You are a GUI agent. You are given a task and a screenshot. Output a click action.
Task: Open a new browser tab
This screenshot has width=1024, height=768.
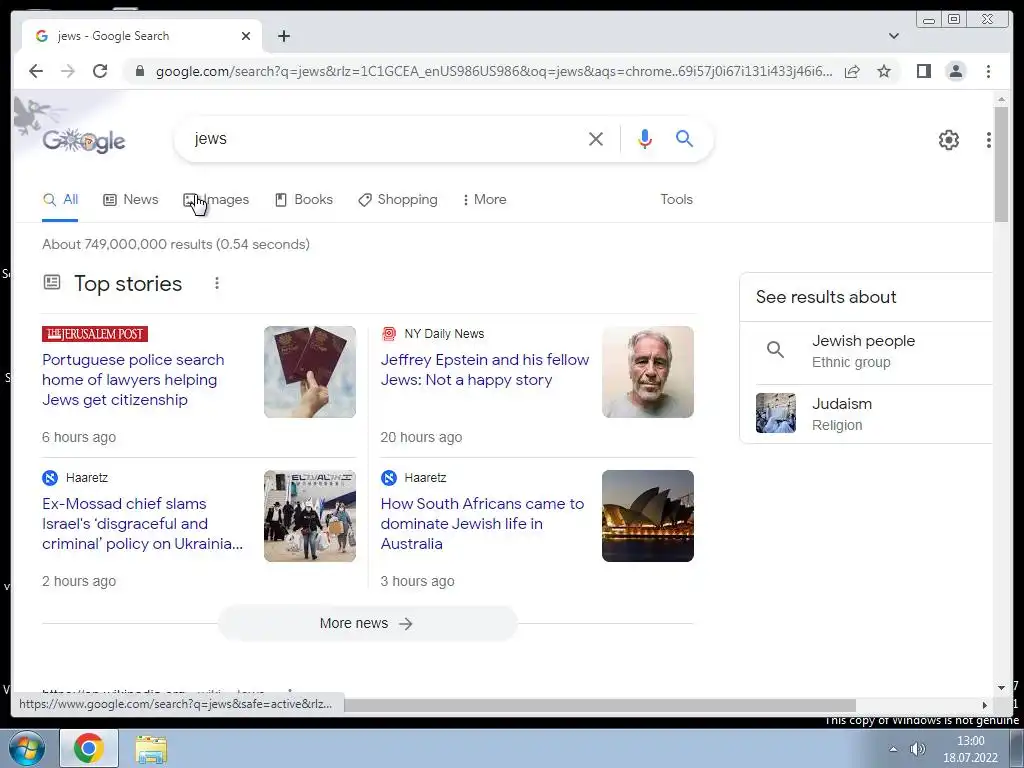click(x=283, y=36)
